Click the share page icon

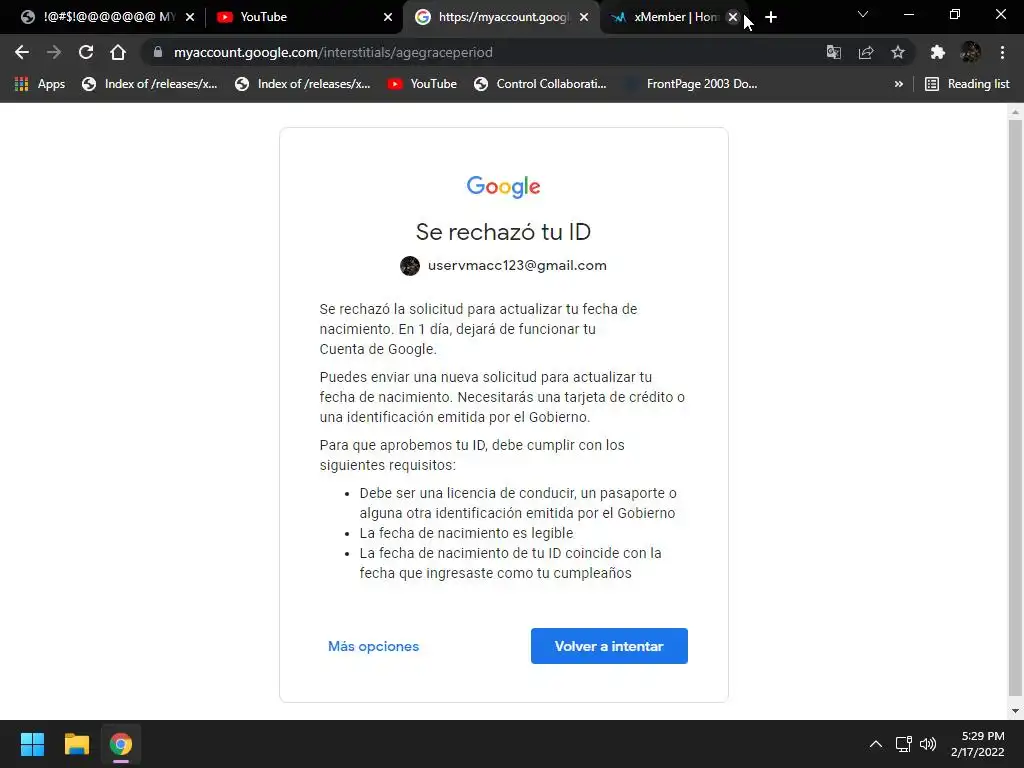point(866,52)
